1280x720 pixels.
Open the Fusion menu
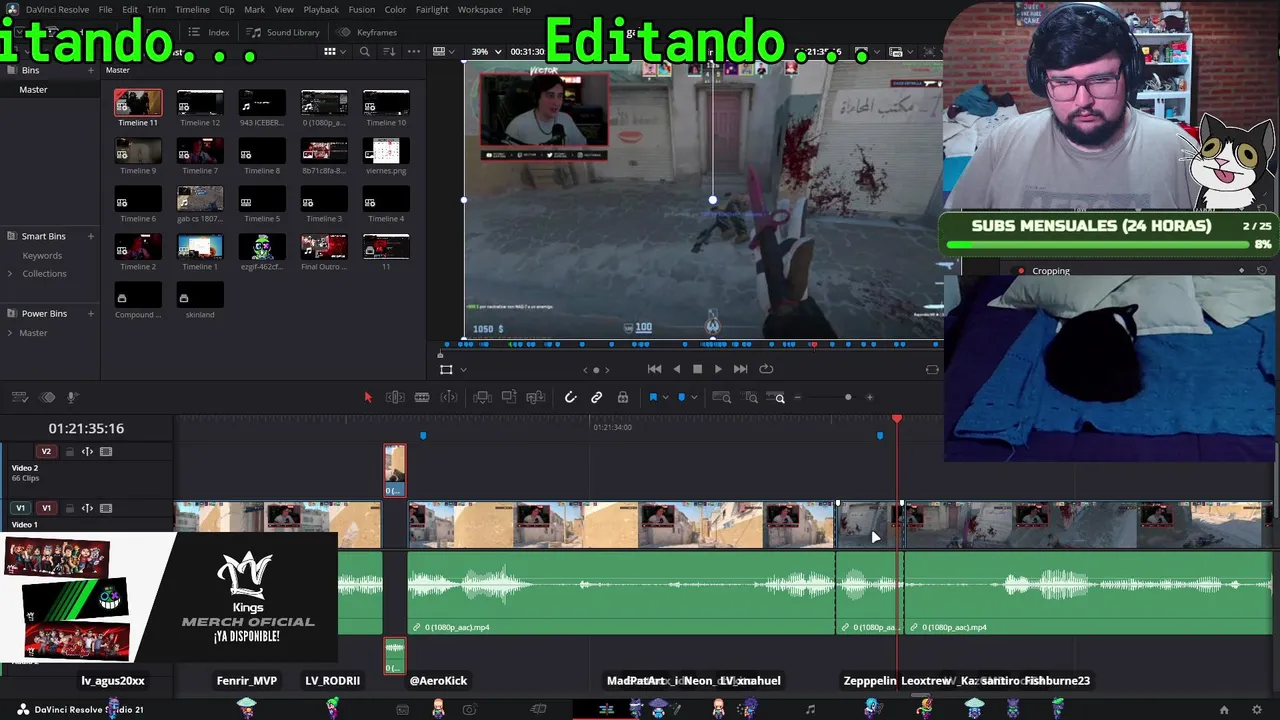point(362,10)
